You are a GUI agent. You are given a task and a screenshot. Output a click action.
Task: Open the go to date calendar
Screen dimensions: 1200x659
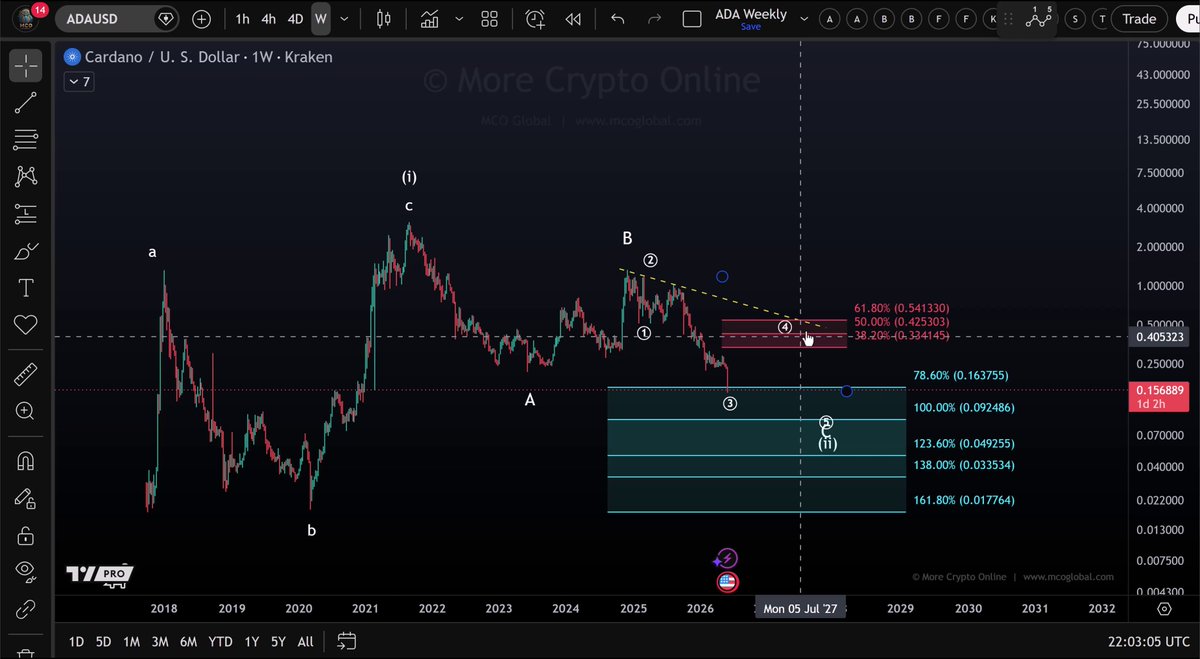pos(347,641)
